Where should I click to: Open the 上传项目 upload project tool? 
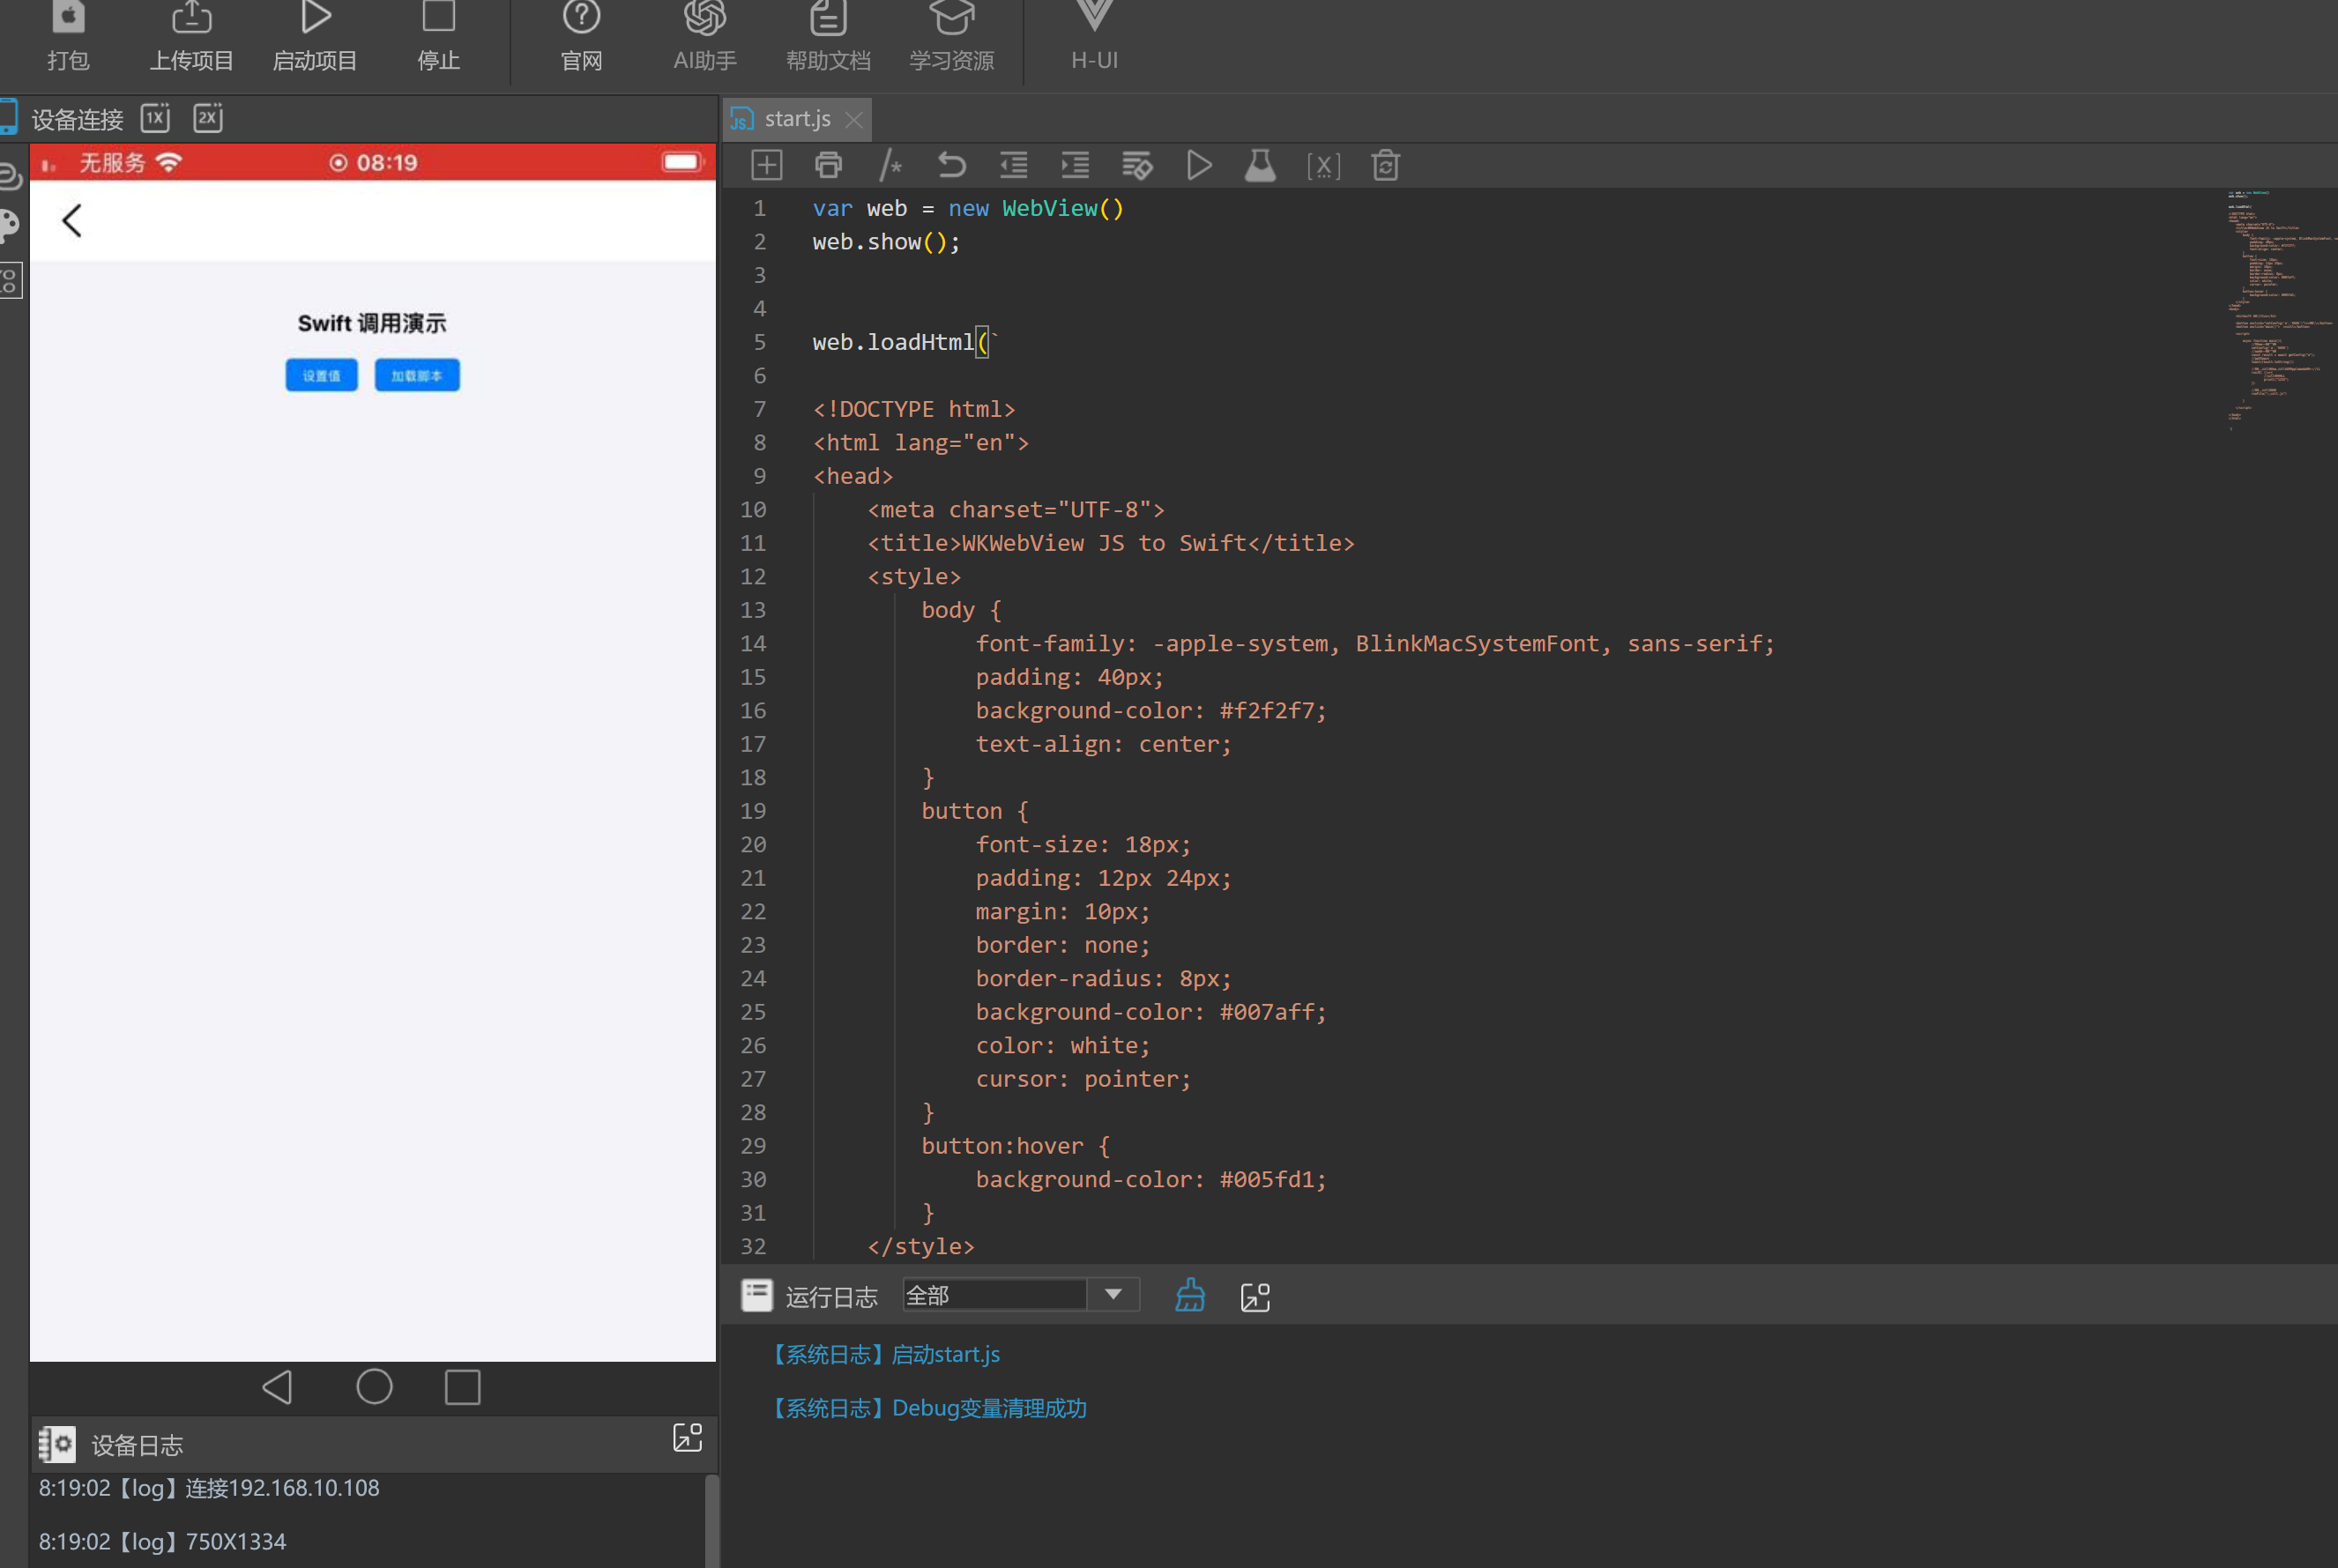click(191, 36)
